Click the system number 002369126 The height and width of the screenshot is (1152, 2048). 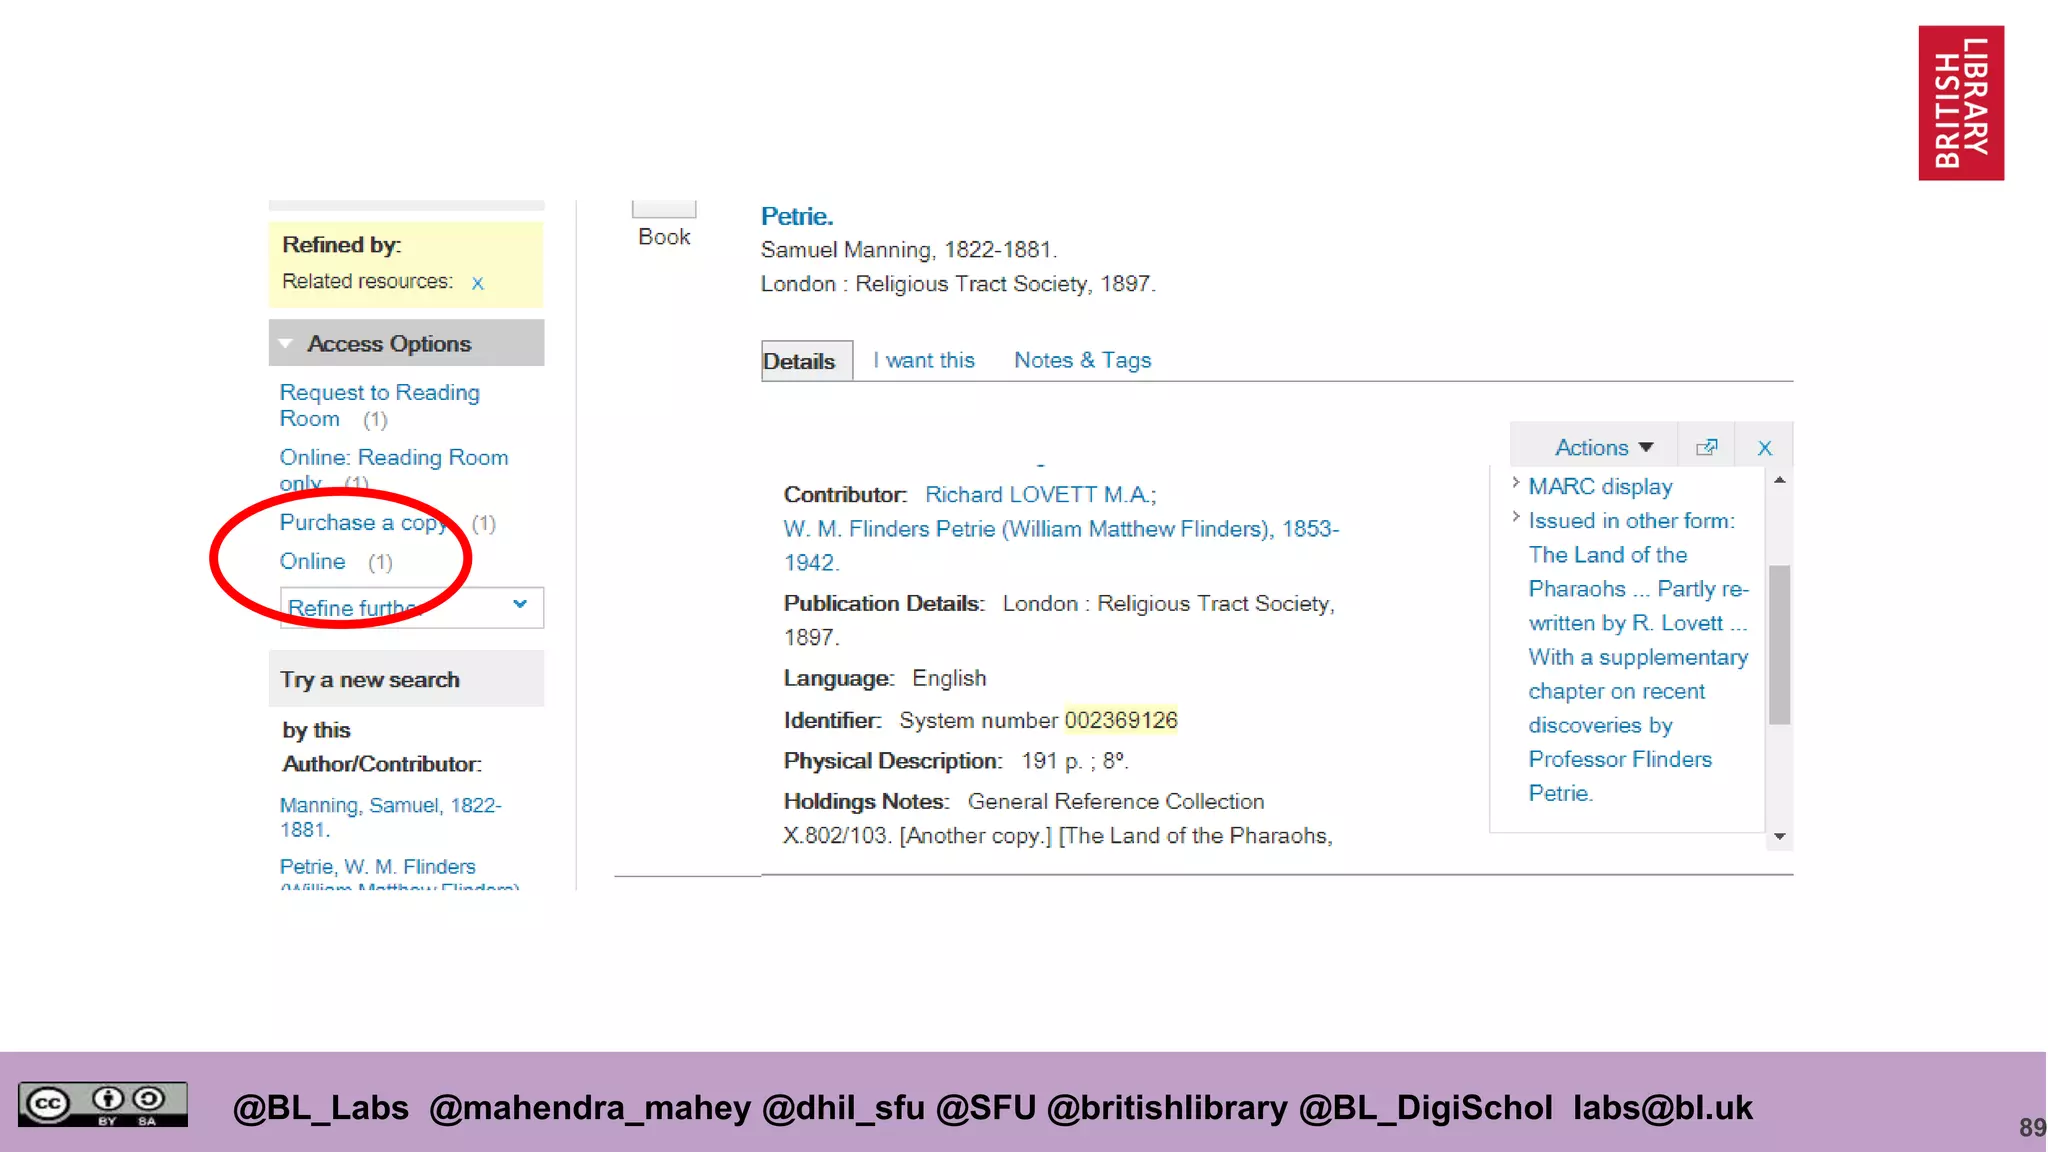(1120, 720)
